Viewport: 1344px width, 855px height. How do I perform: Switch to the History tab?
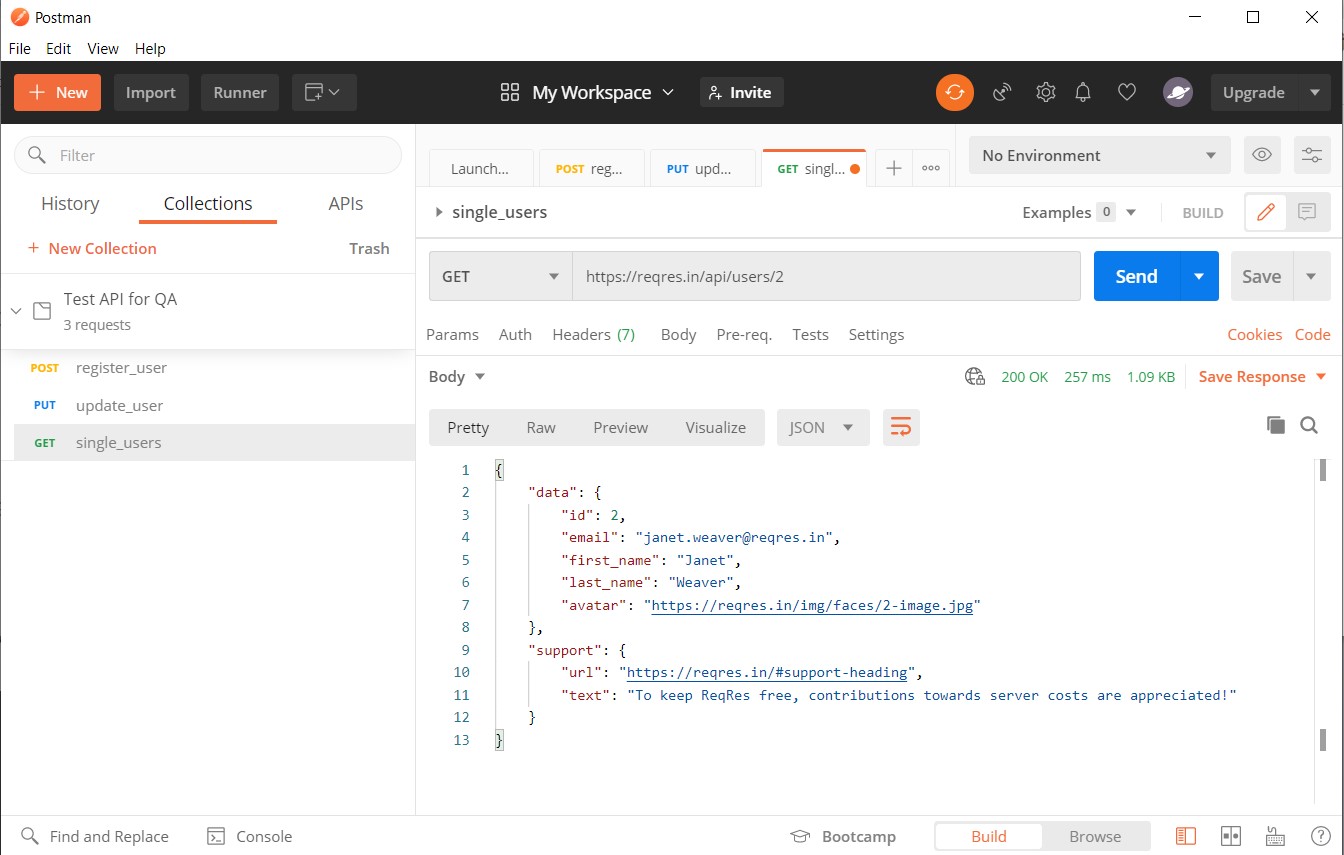point(70,203)
